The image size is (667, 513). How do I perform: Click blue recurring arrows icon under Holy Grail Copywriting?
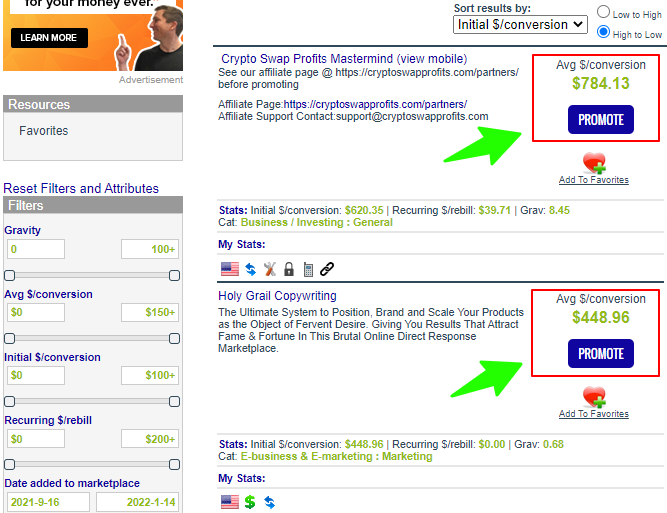[269, 502]
